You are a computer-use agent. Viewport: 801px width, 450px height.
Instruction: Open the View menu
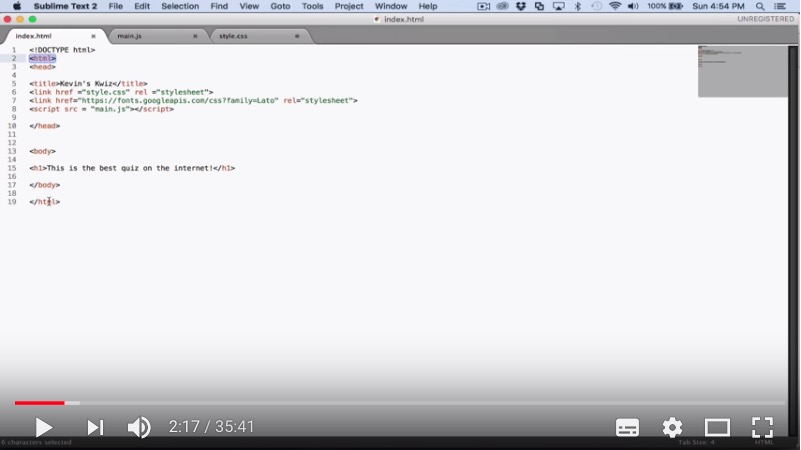point(249,6)
